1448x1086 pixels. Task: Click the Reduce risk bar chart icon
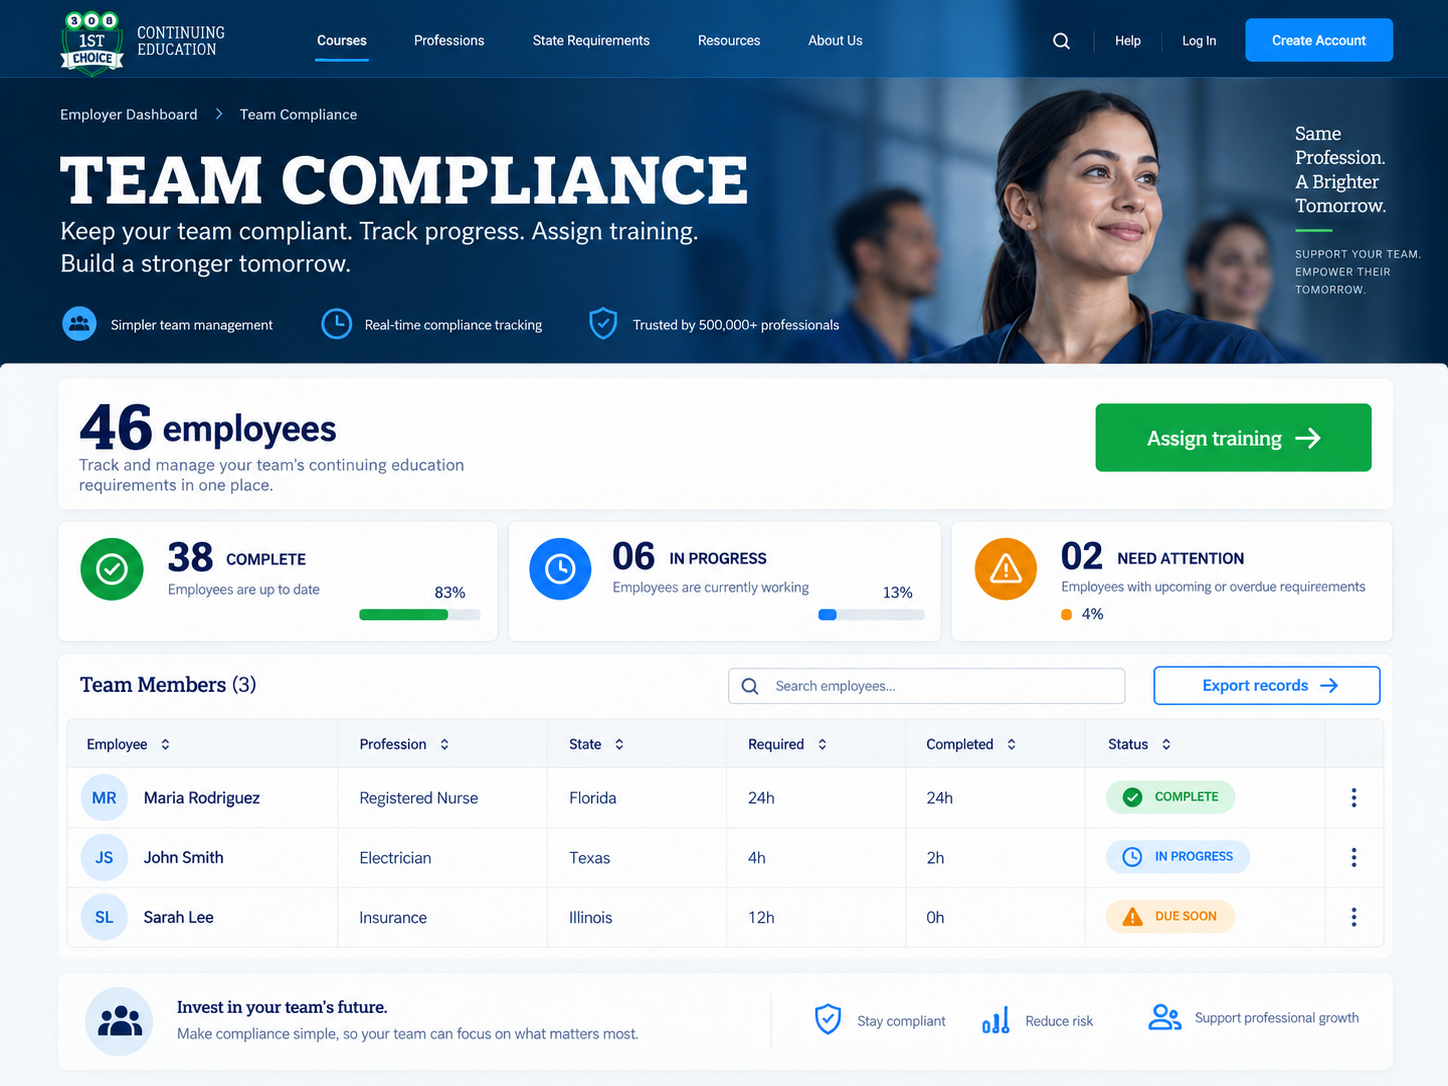tap(996, 1020)
